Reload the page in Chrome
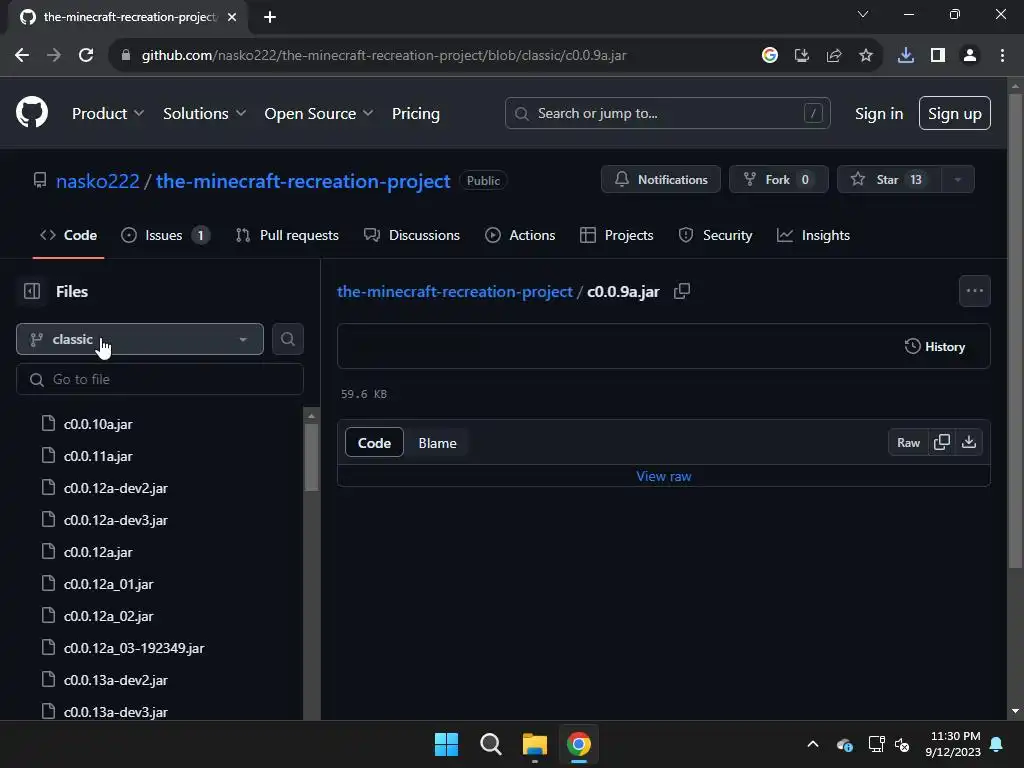1024x768 pixels. [86, 56]
